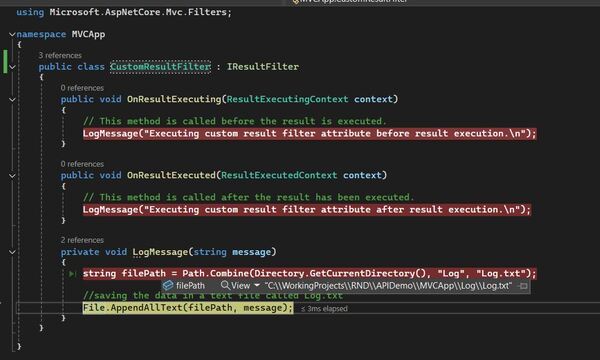
Task: Collapse the LogMessage method
Action: click(12, 252)
